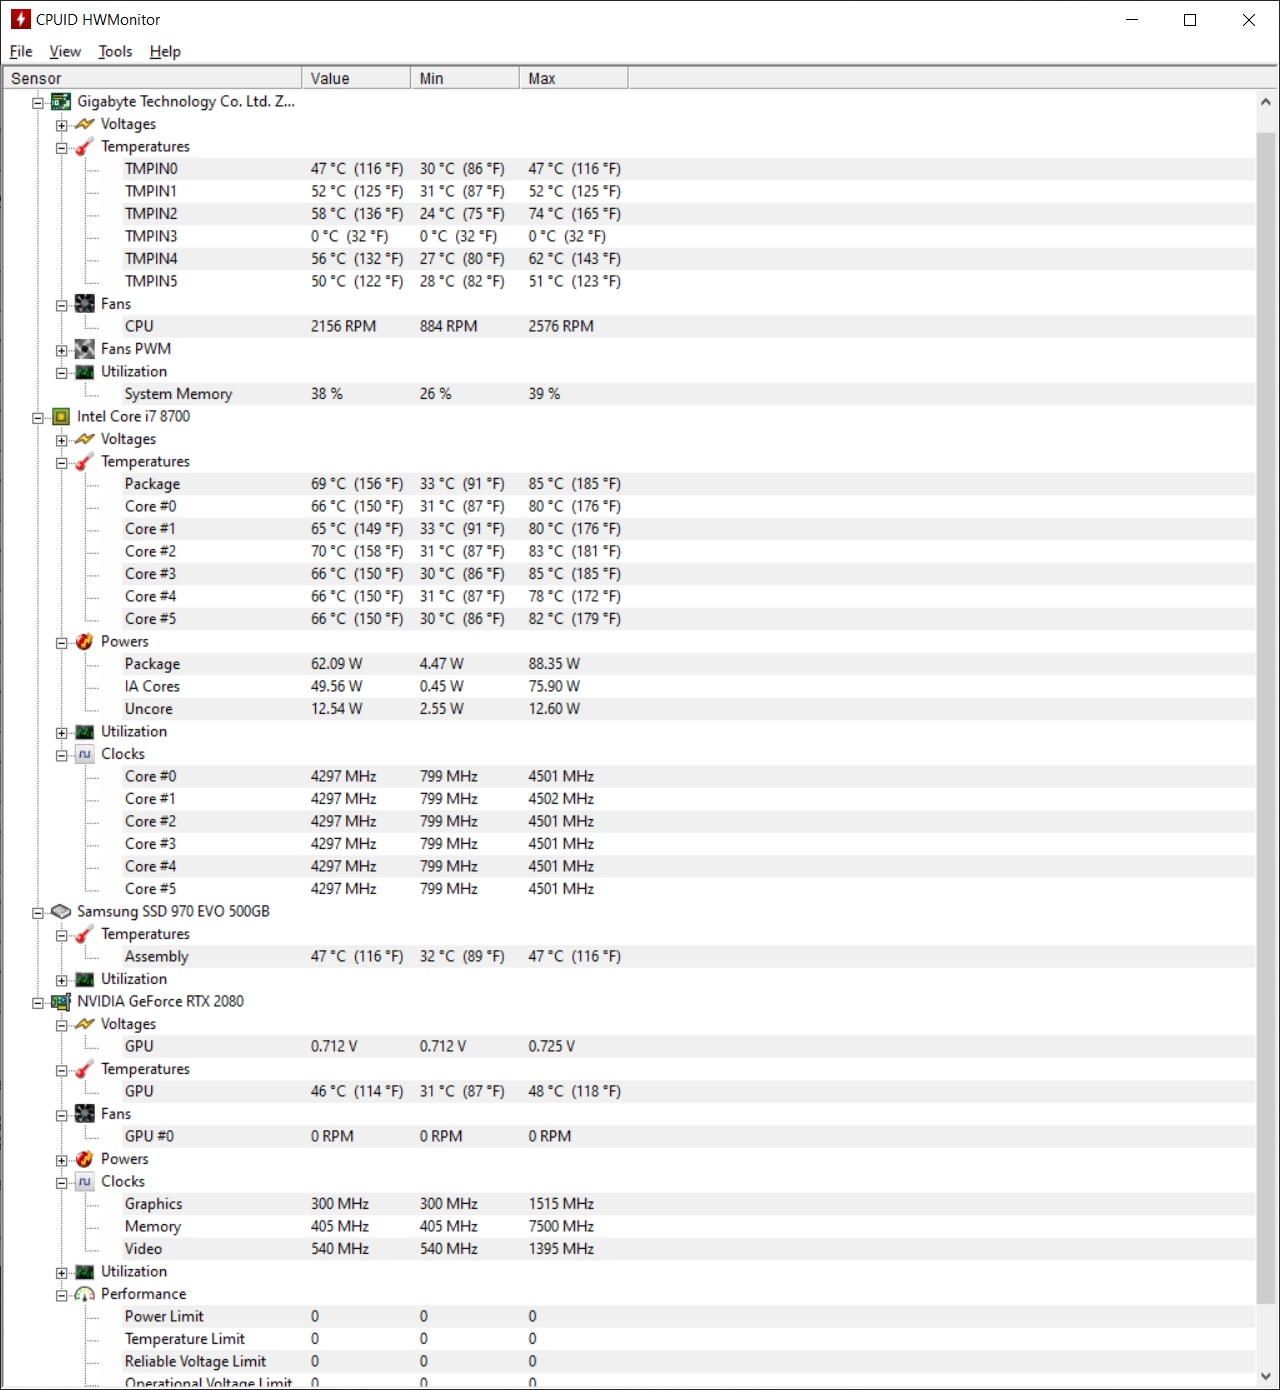This screenshot has width=1280, height=1390.
Task: Collapse the Performance node
Action: [x=62, y=1295]
